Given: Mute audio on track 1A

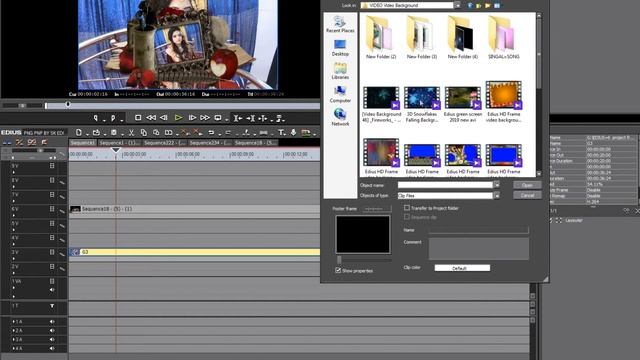Looking at the screenshot, I should (x=52, y=322).
